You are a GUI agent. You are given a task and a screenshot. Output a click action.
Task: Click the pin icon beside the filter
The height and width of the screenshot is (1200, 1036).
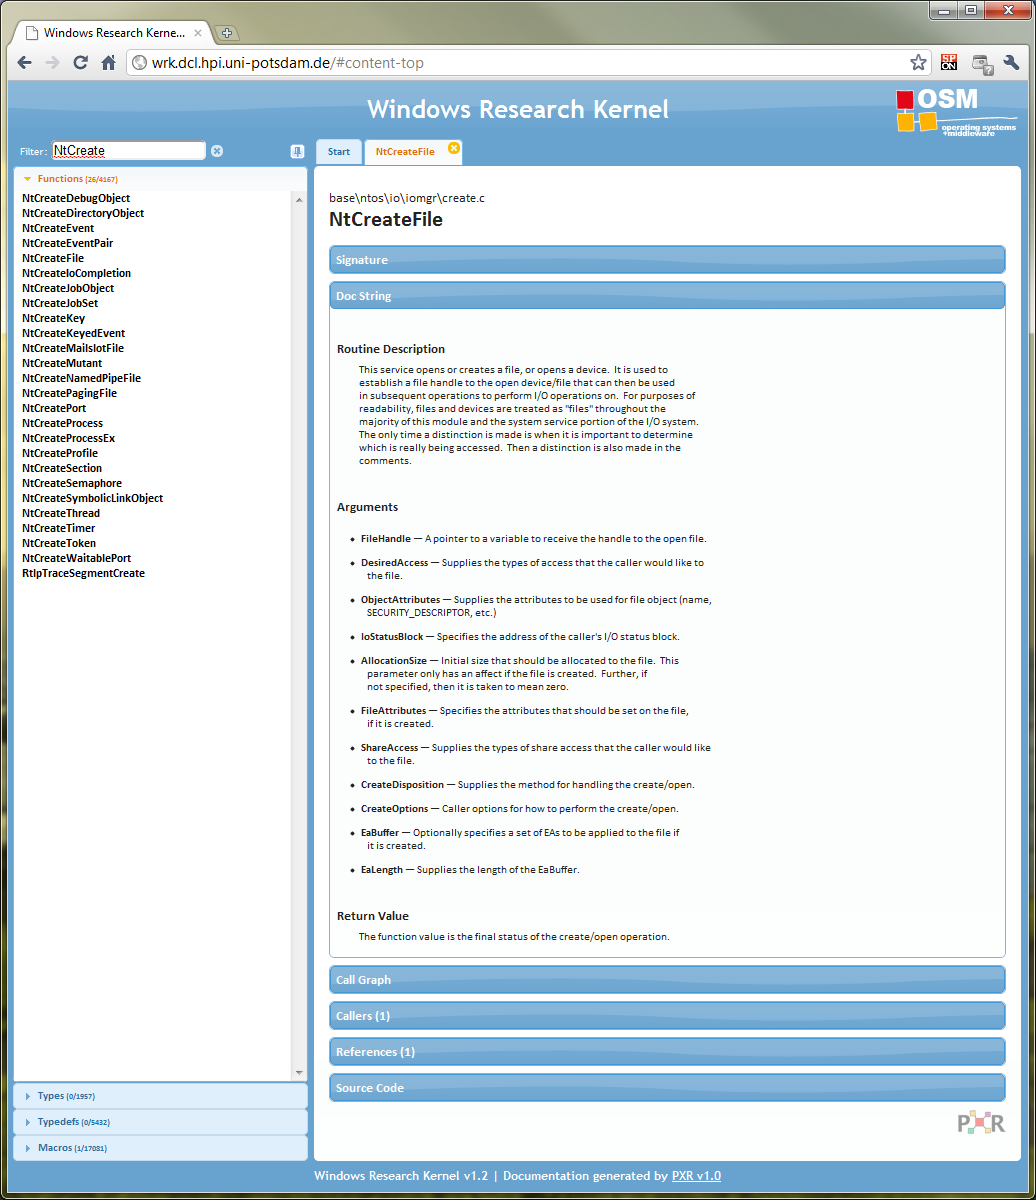click(x=297, y=151)
